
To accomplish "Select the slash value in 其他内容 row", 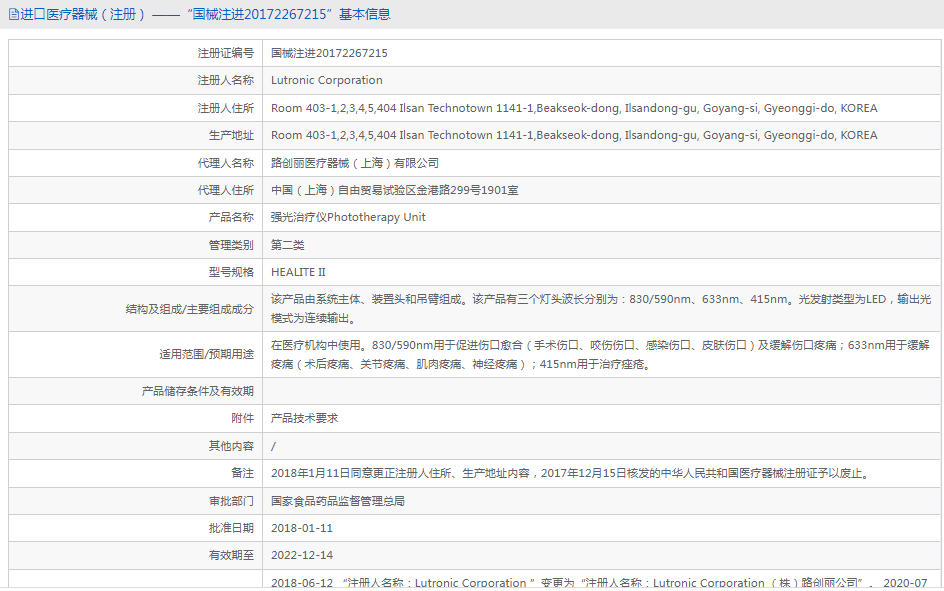I will point(273,446).
